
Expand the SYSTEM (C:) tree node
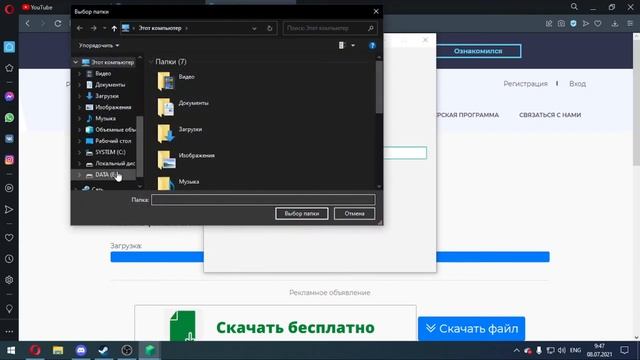point(80,152)
